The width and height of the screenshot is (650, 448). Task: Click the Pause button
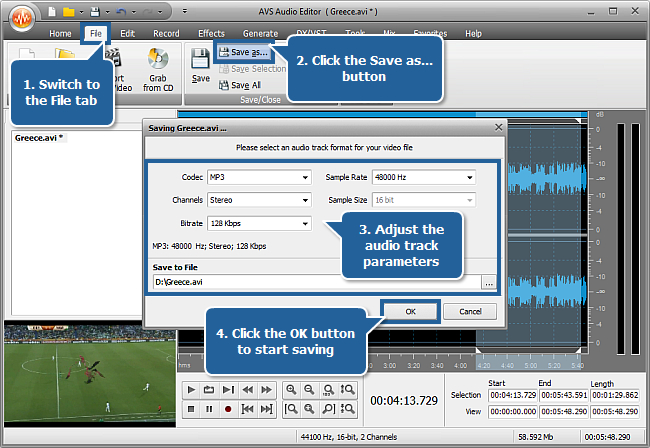[x=209, y=409]
